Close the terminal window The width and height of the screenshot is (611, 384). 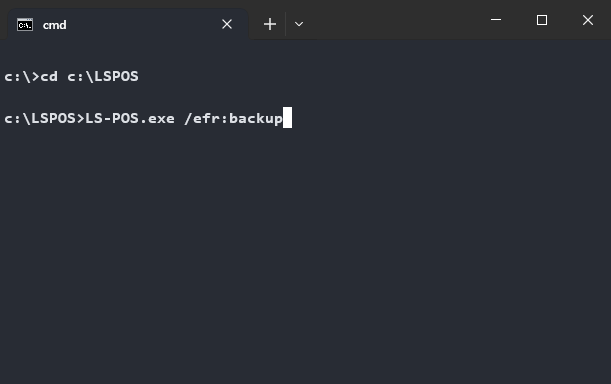588,20
